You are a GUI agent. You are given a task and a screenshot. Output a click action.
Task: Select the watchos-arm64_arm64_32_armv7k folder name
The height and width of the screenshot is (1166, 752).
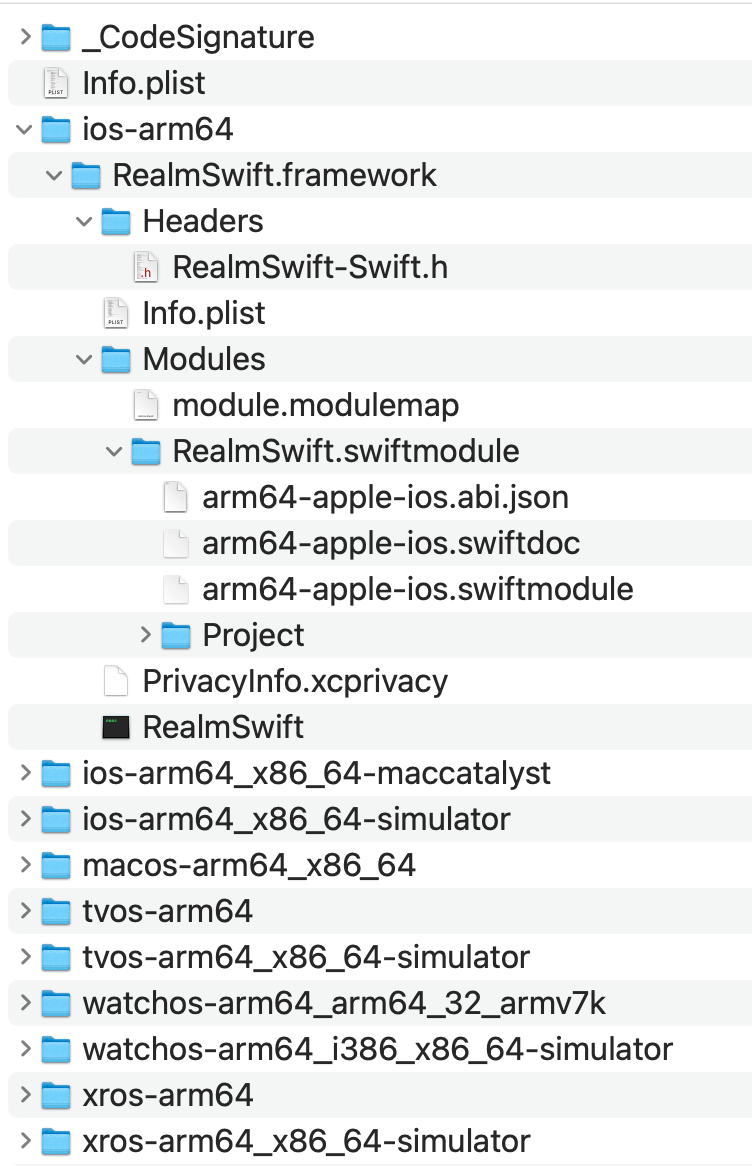point(344,1005)
